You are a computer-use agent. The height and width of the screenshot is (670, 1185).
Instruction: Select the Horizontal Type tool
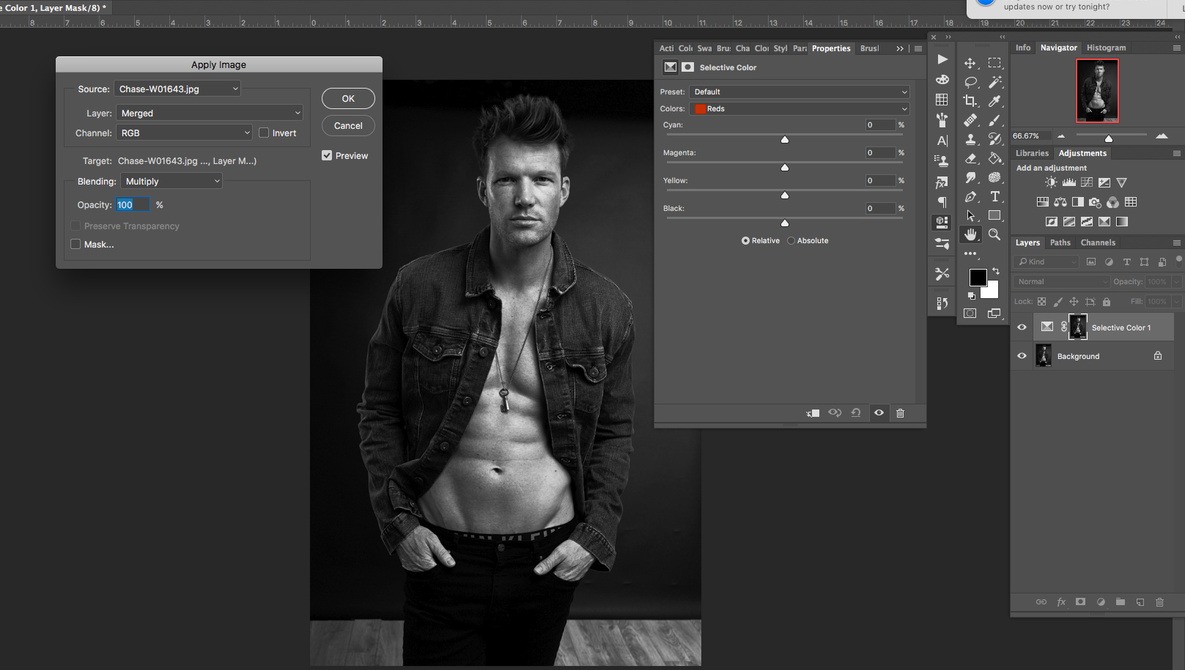[993, 197]
